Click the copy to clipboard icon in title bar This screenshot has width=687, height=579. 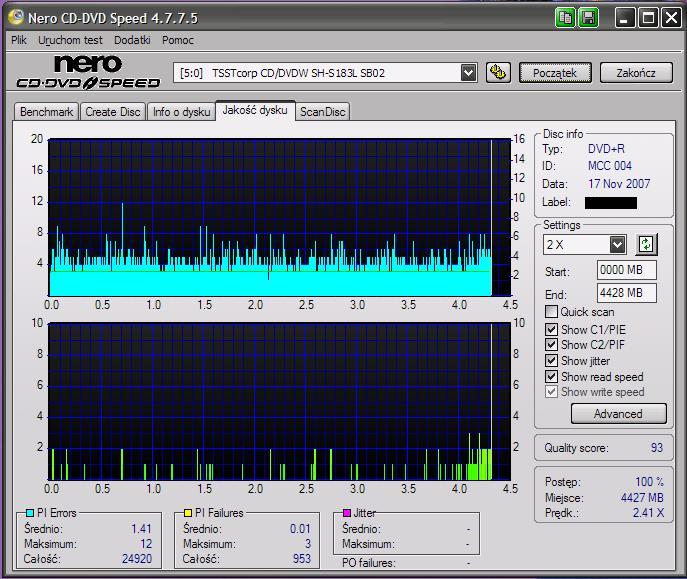[x=567, y=17]
